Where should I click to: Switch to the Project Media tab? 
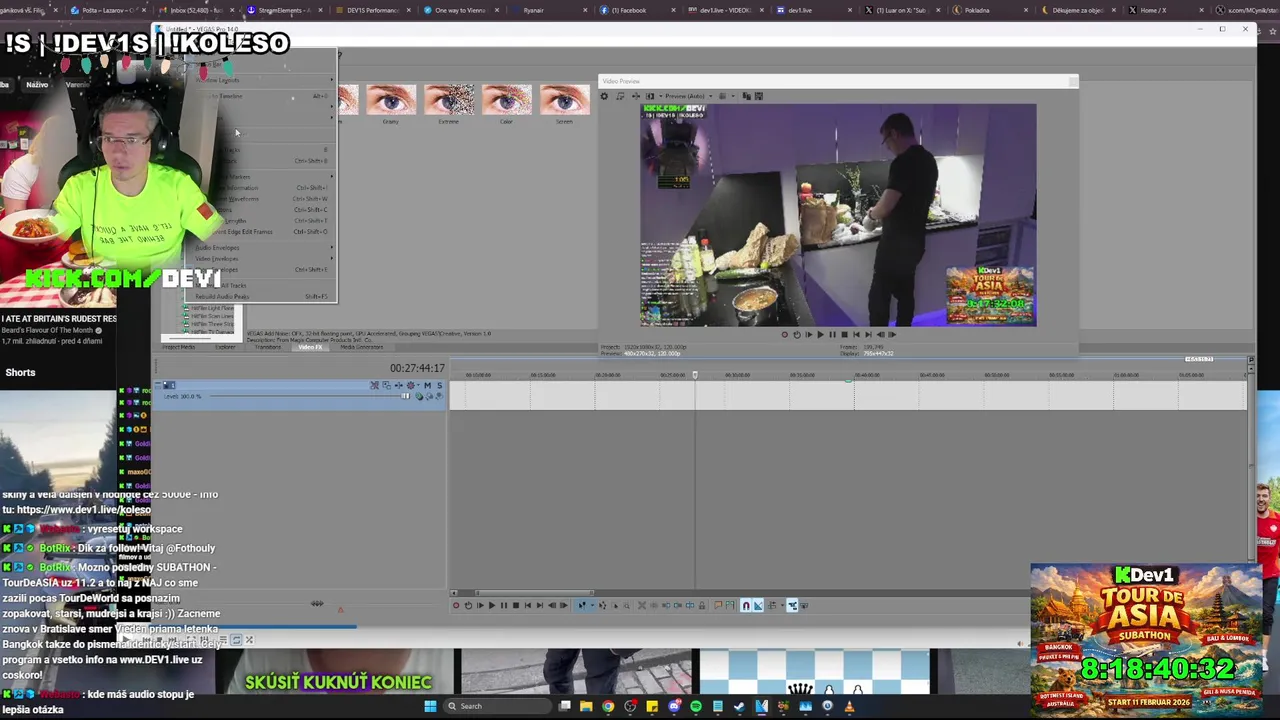tap(179, 347)
